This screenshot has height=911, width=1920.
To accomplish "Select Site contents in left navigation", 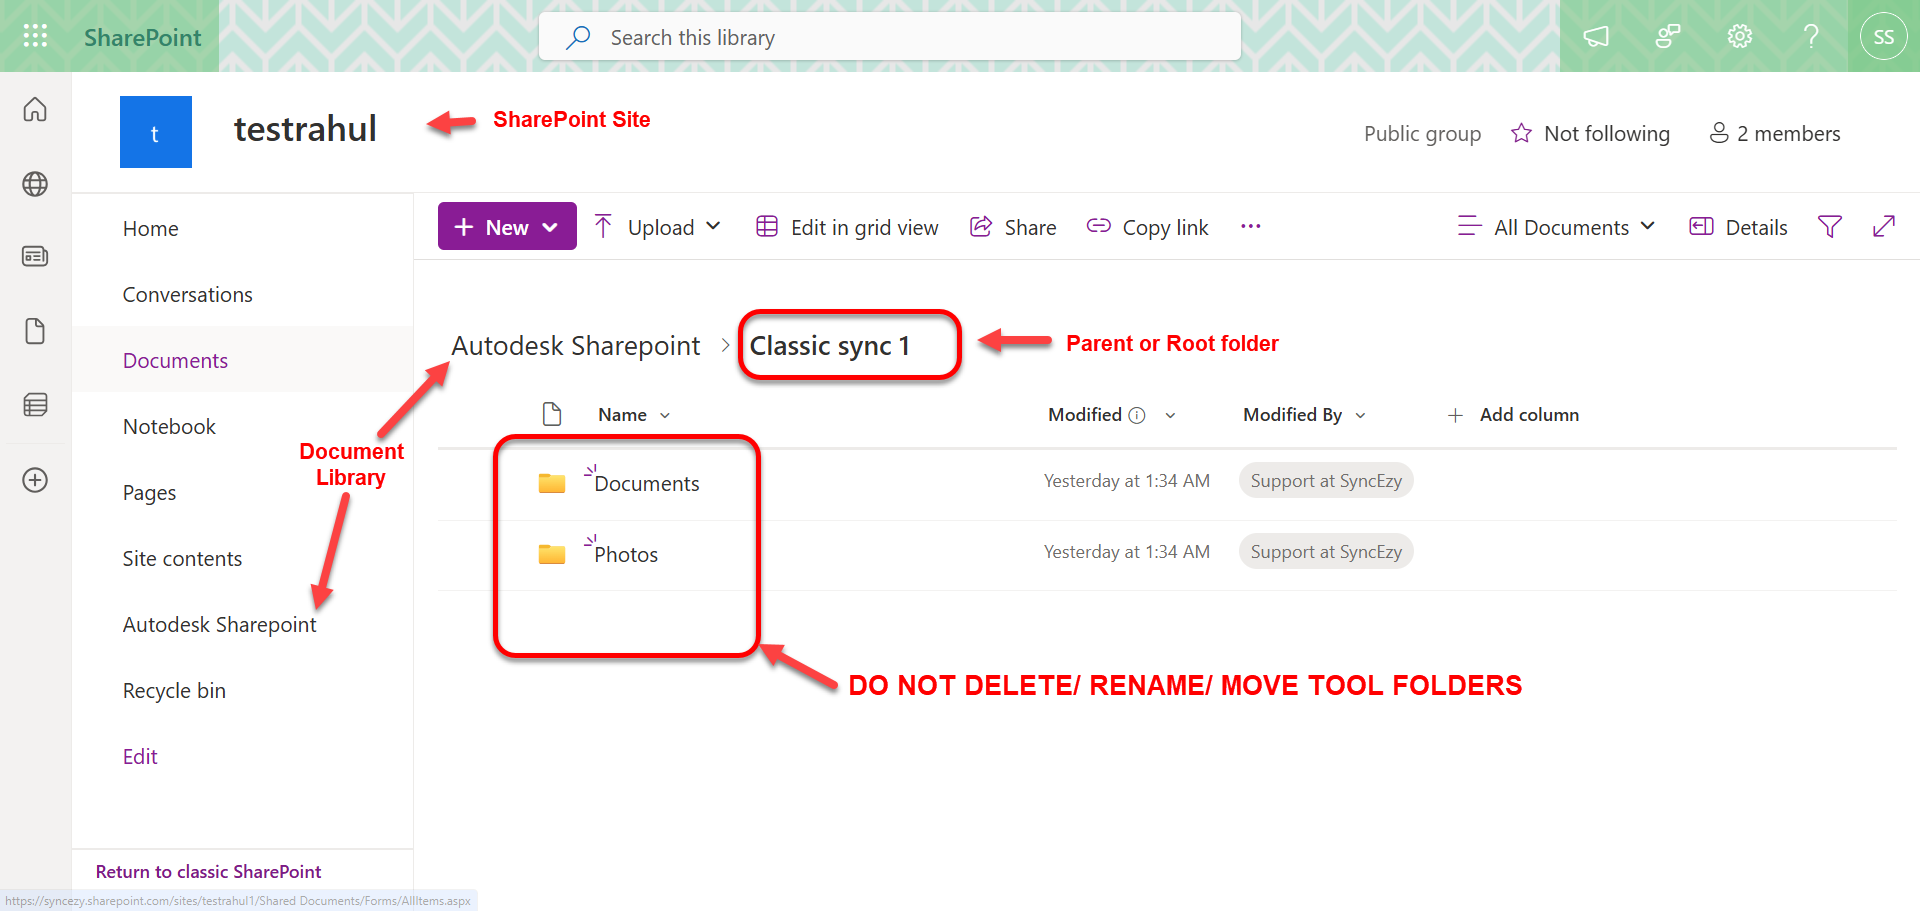I will (x=182, y=559).
